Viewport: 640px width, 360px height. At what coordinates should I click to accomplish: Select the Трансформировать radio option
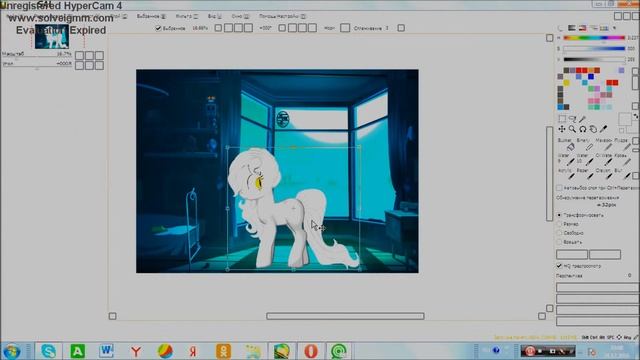(560, 215)
